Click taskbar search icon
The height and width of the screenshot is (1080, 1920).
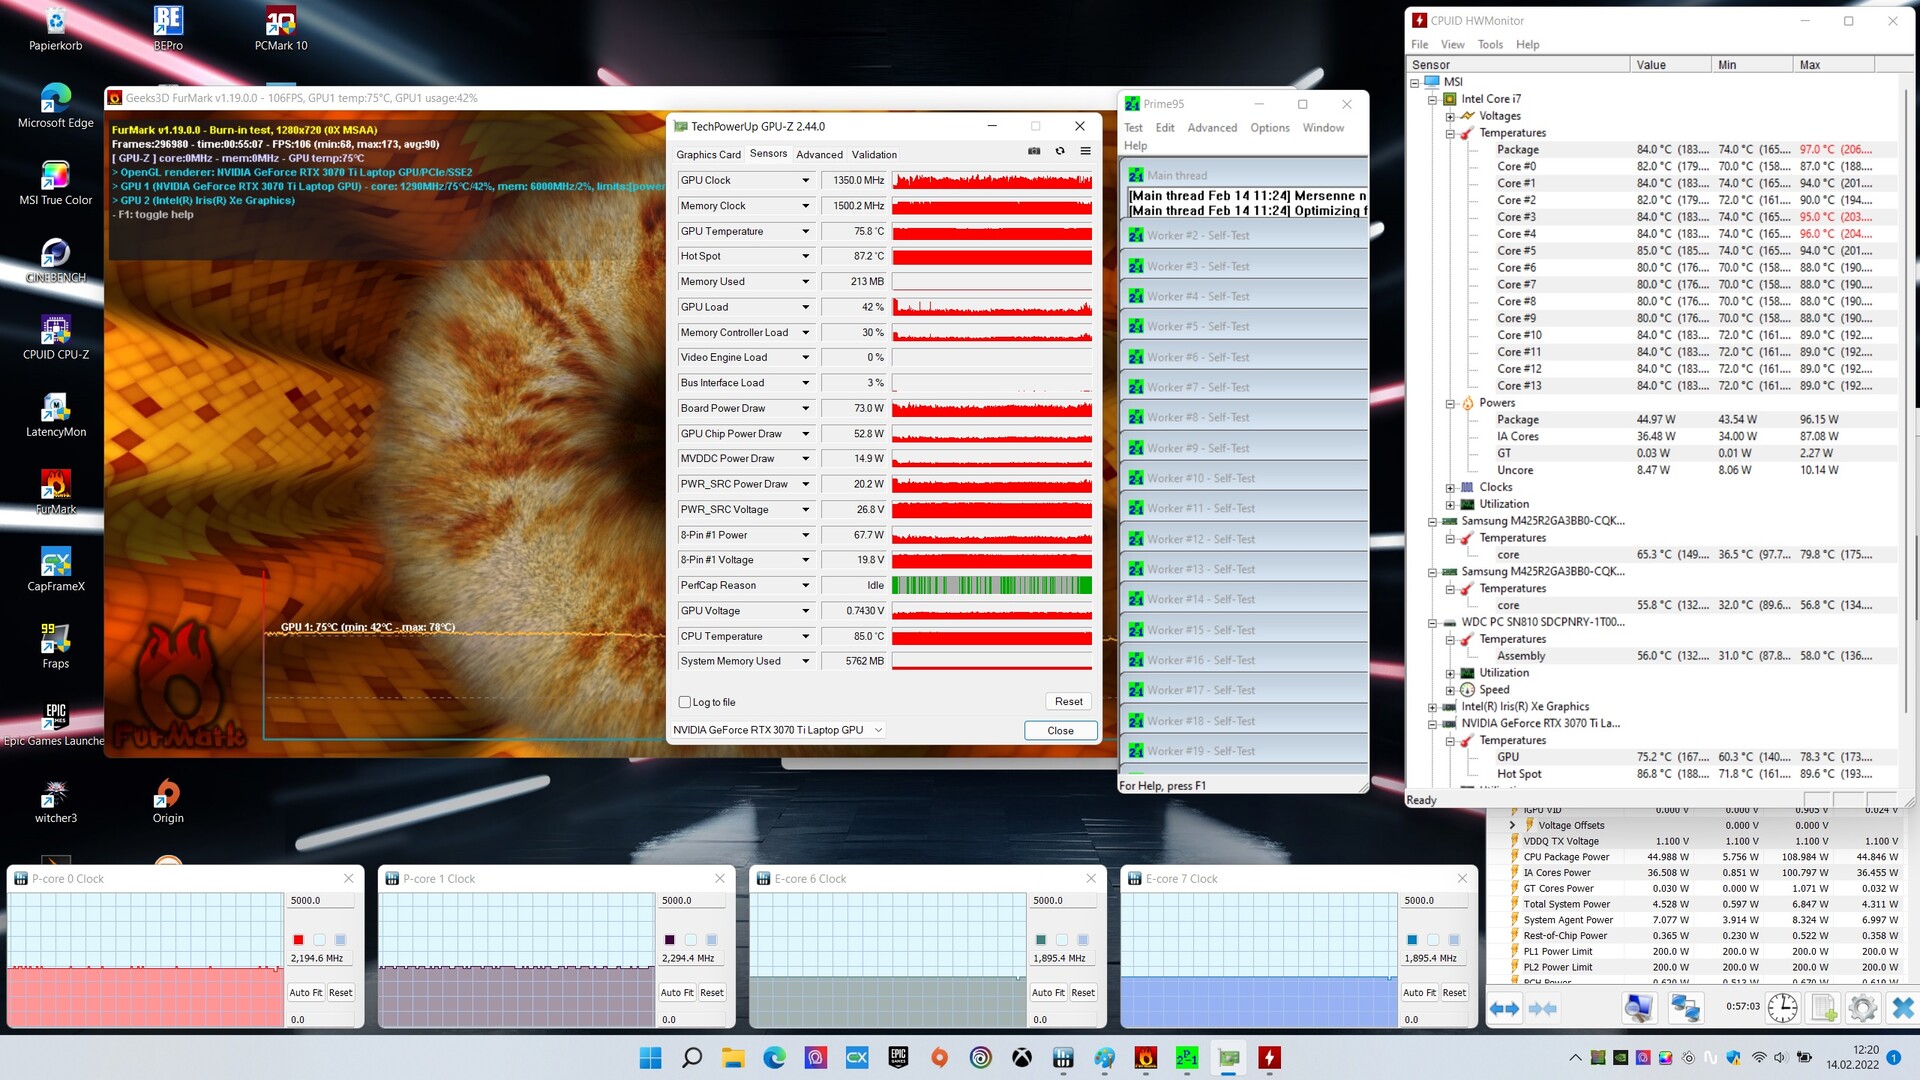[x=691, y=1057]
